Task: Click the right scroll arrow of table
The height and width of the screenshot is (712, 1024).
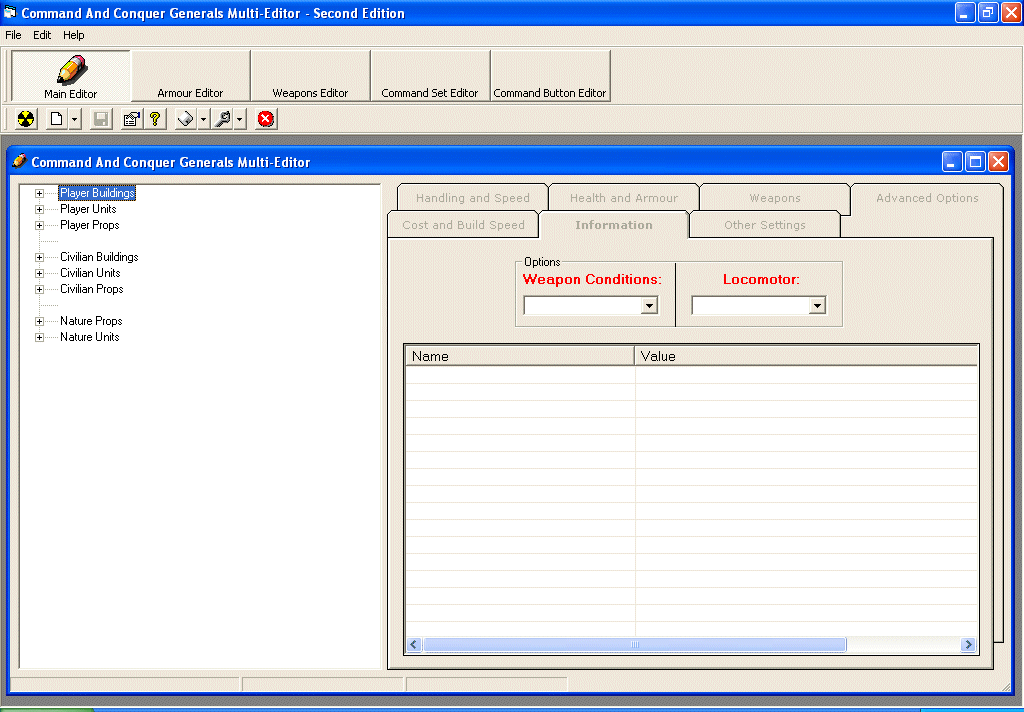Action: pyautogui.click(x=968, y=645)
